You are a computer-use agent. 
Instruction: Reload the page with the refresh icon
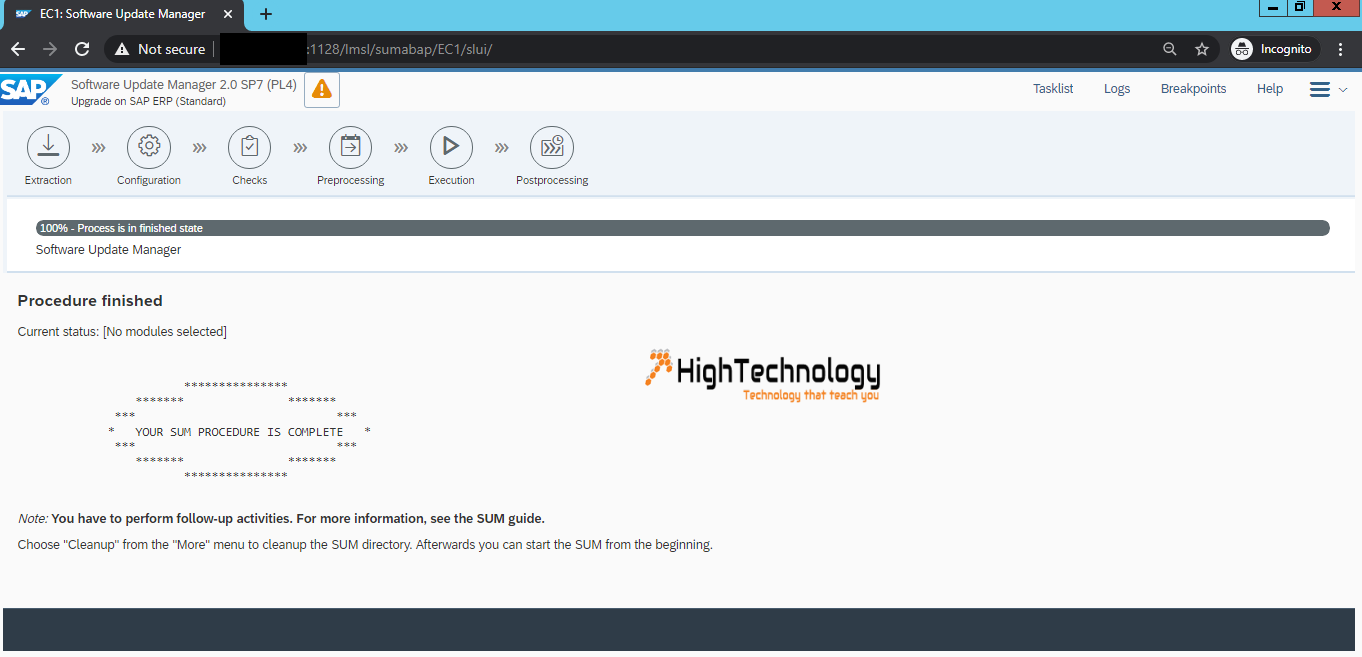click(82, 49)
